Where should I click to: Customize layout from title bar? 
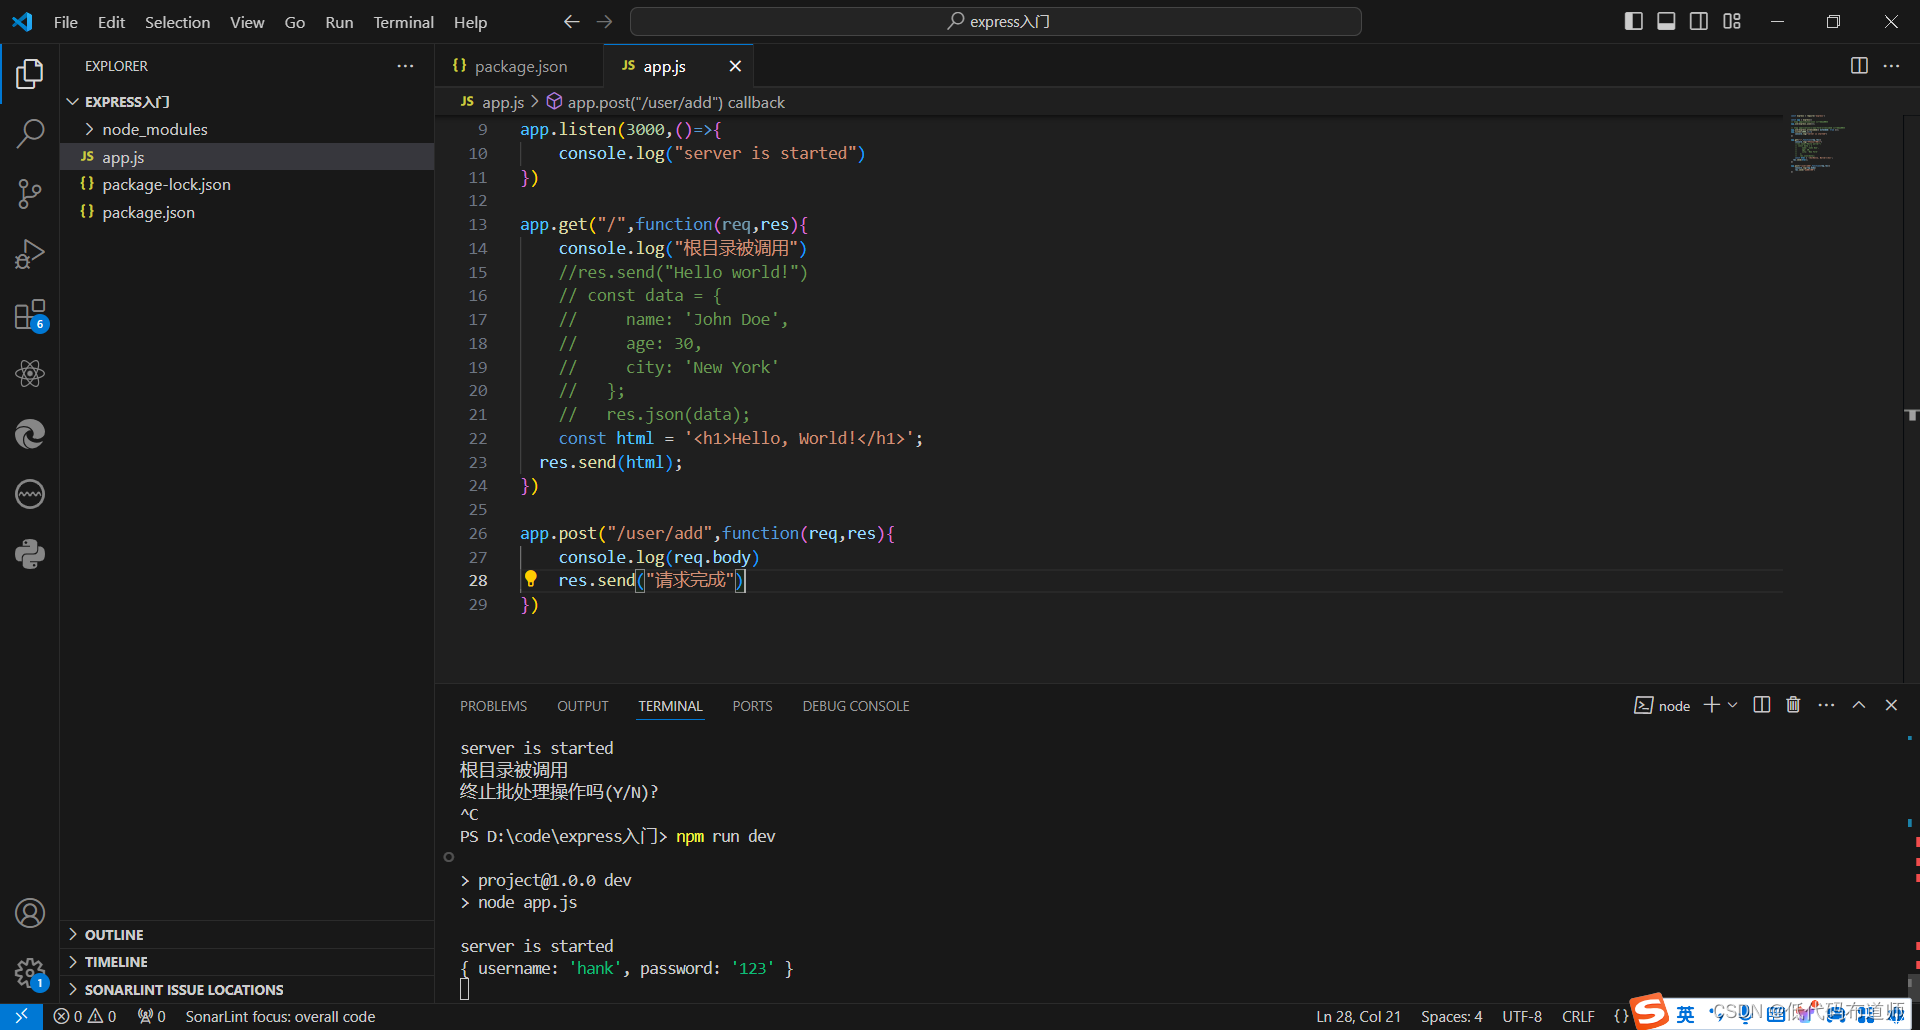(1732, 21)
